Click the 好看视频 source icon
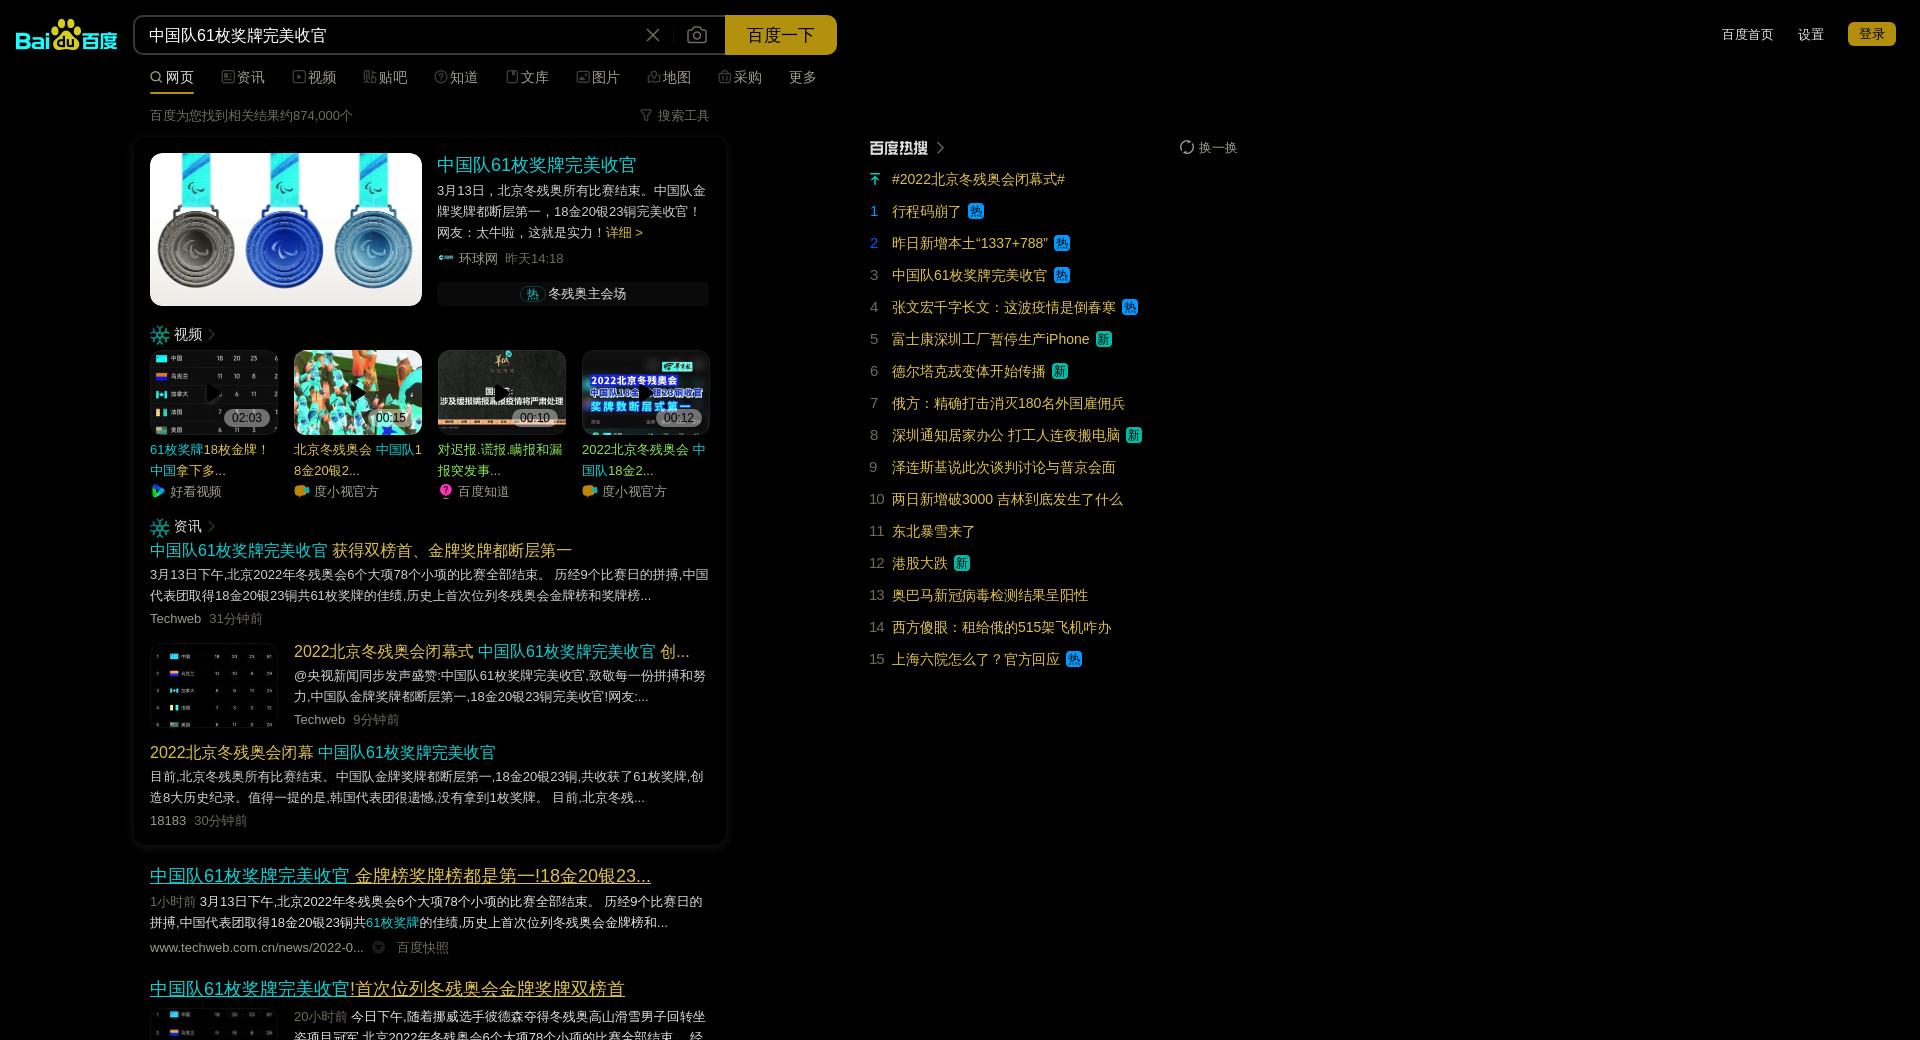The image size is (1920, 1040). point(157,491)
